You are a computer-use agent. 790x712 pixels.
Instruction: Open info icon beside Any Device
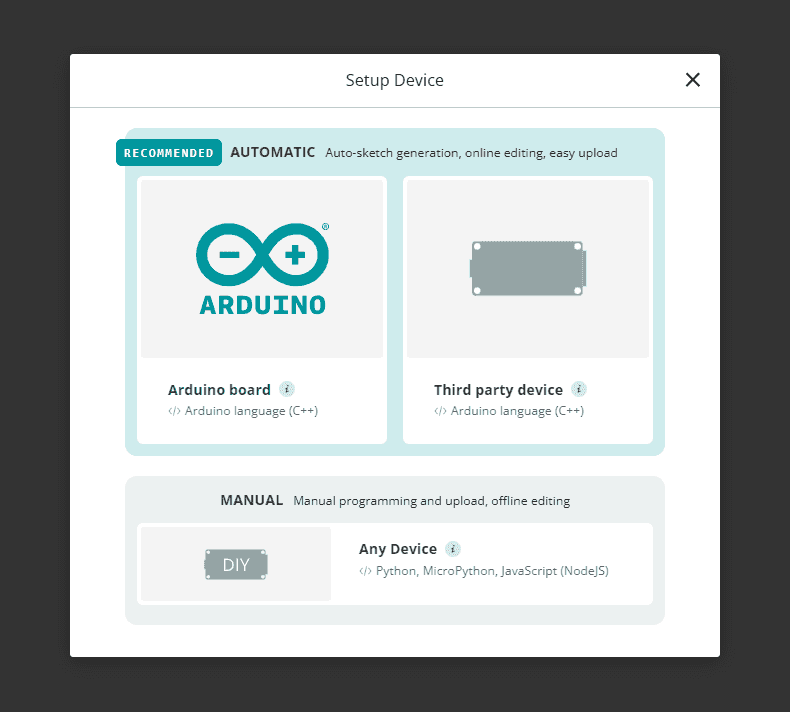point(453,549)
